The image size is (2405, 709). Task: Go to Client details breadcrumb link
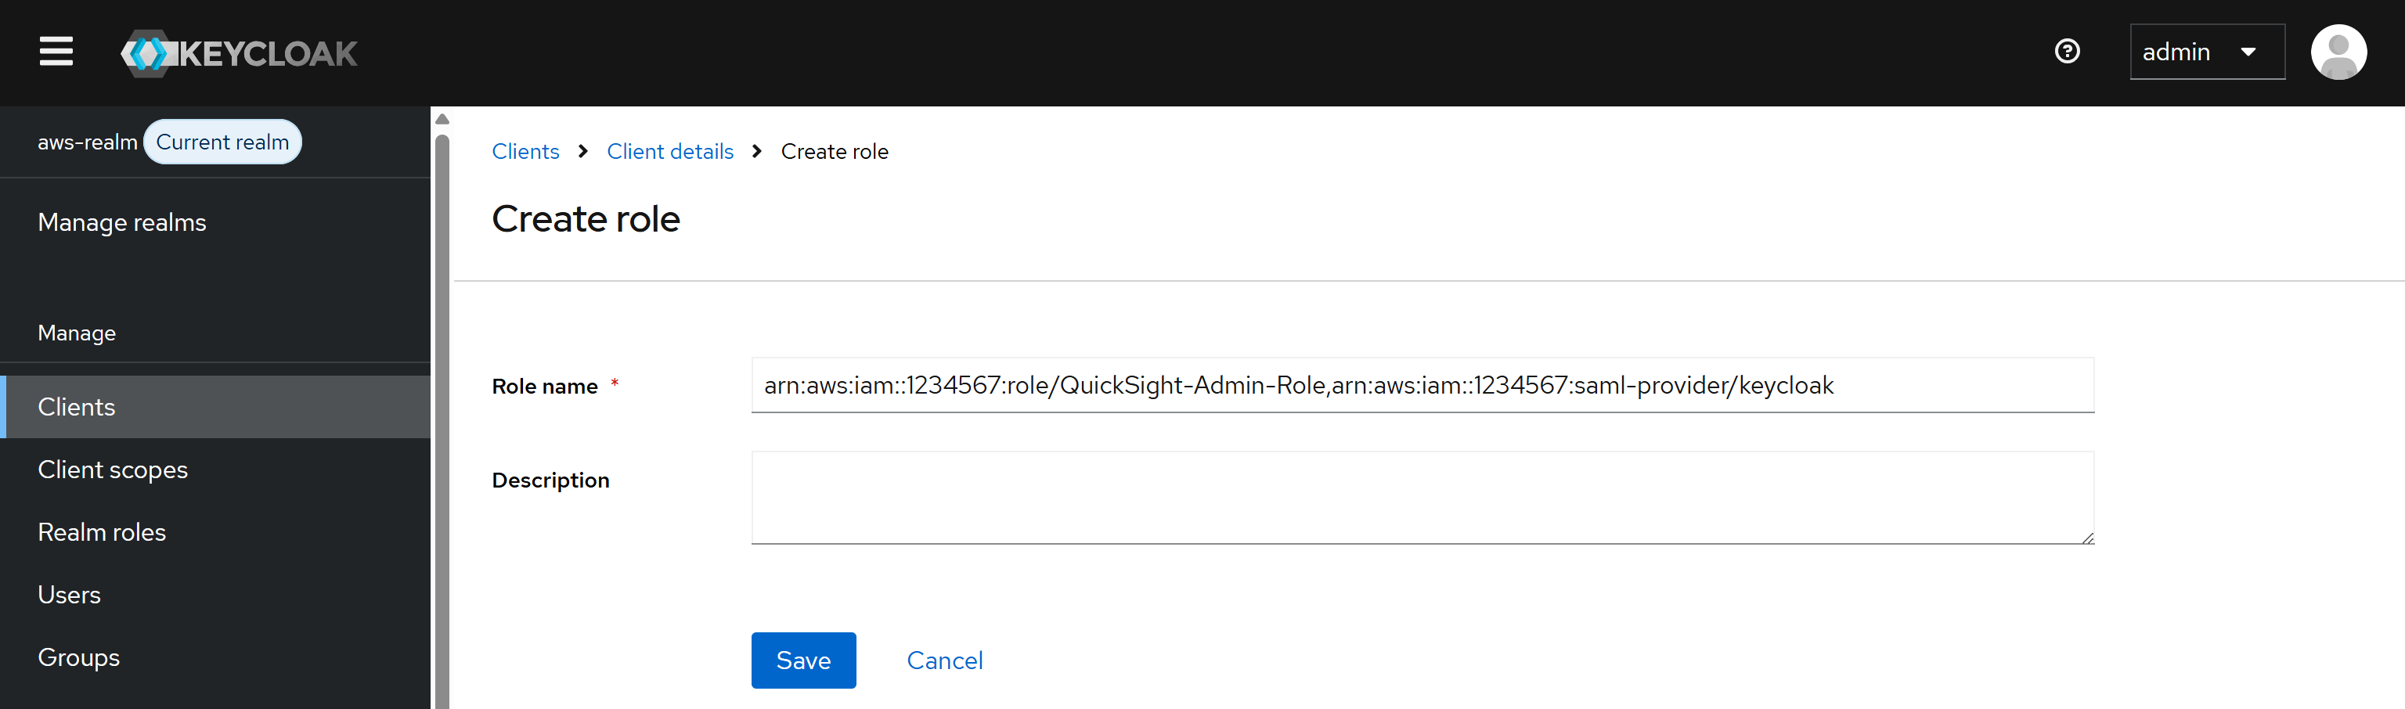[x=670, y=151]
